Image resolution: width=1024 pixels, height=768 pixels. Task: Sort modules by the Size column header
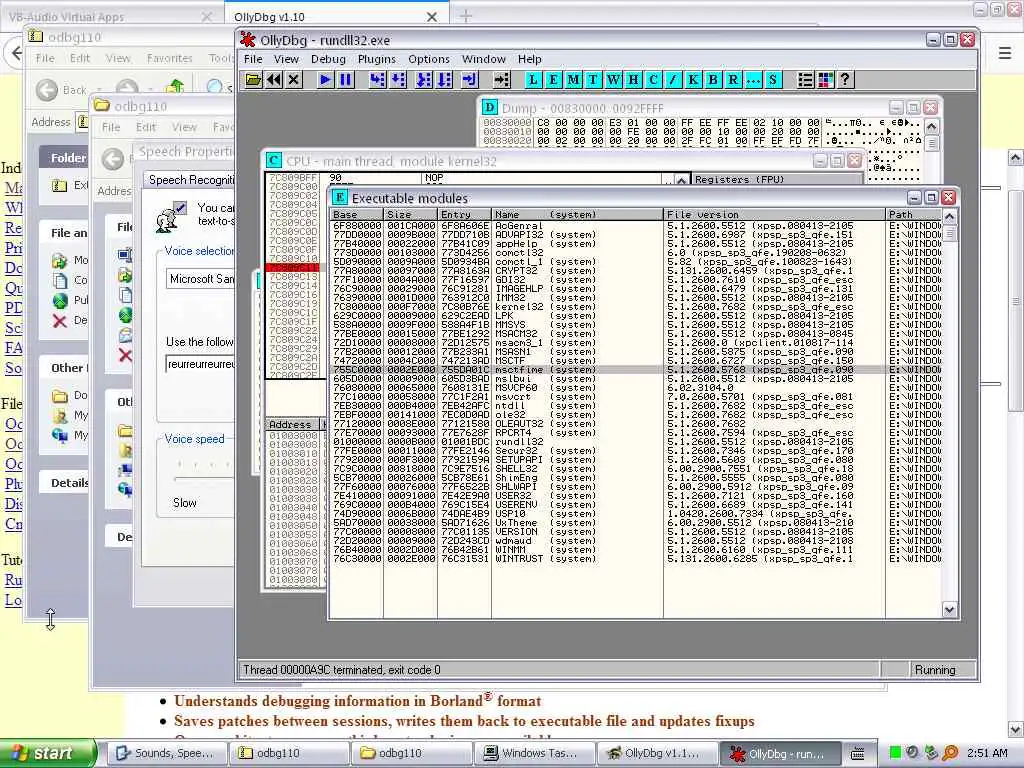[410, 214]
